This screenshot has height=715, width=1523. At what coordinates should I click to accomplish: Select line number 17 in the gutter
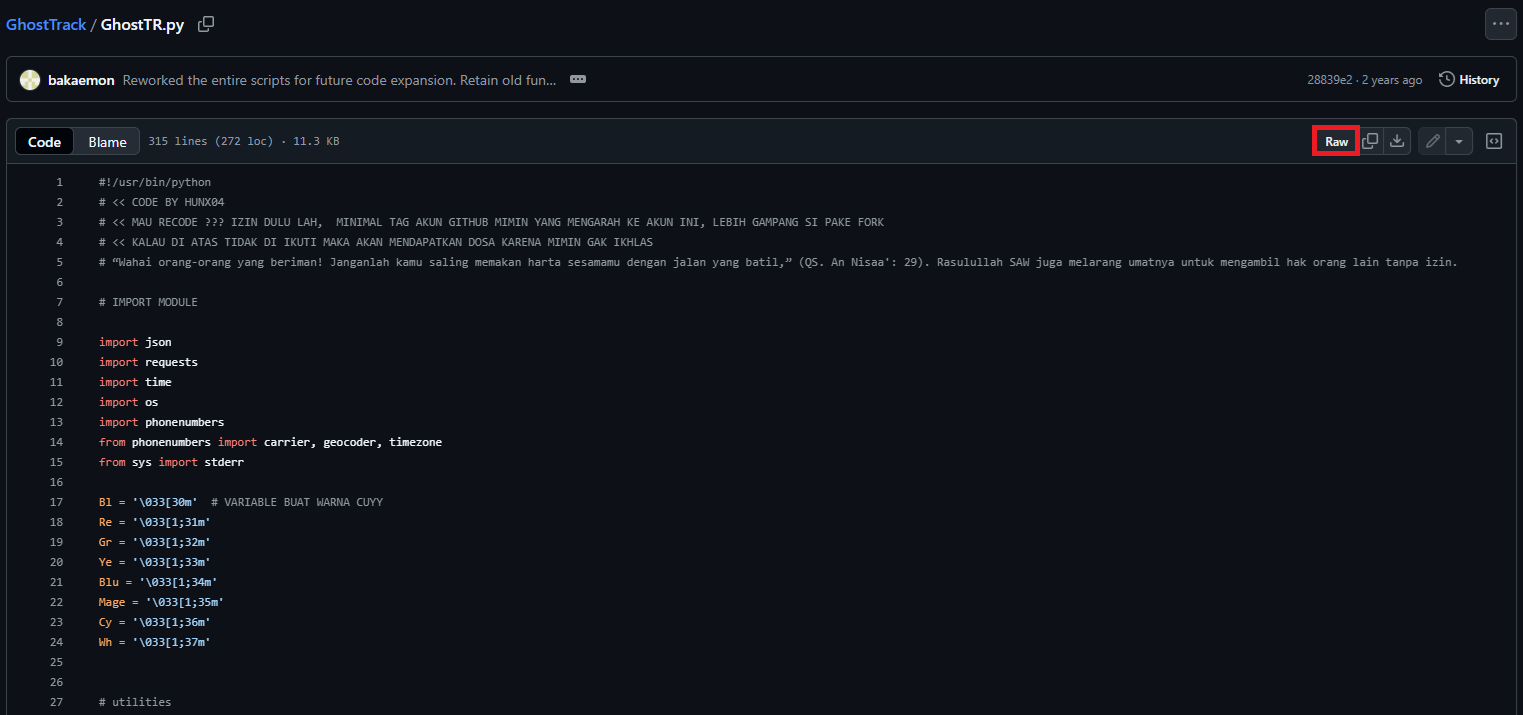tap(56, 502)
